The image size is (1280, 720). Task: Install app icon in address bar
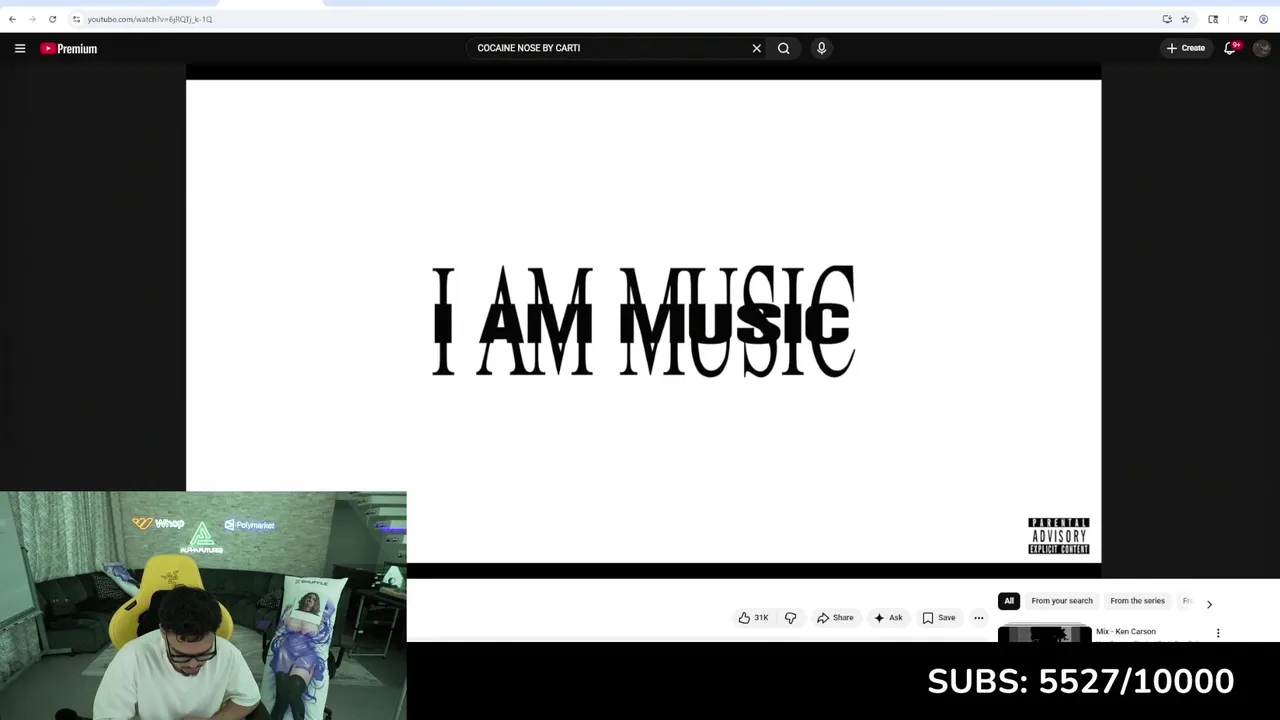pos(1167,19)
